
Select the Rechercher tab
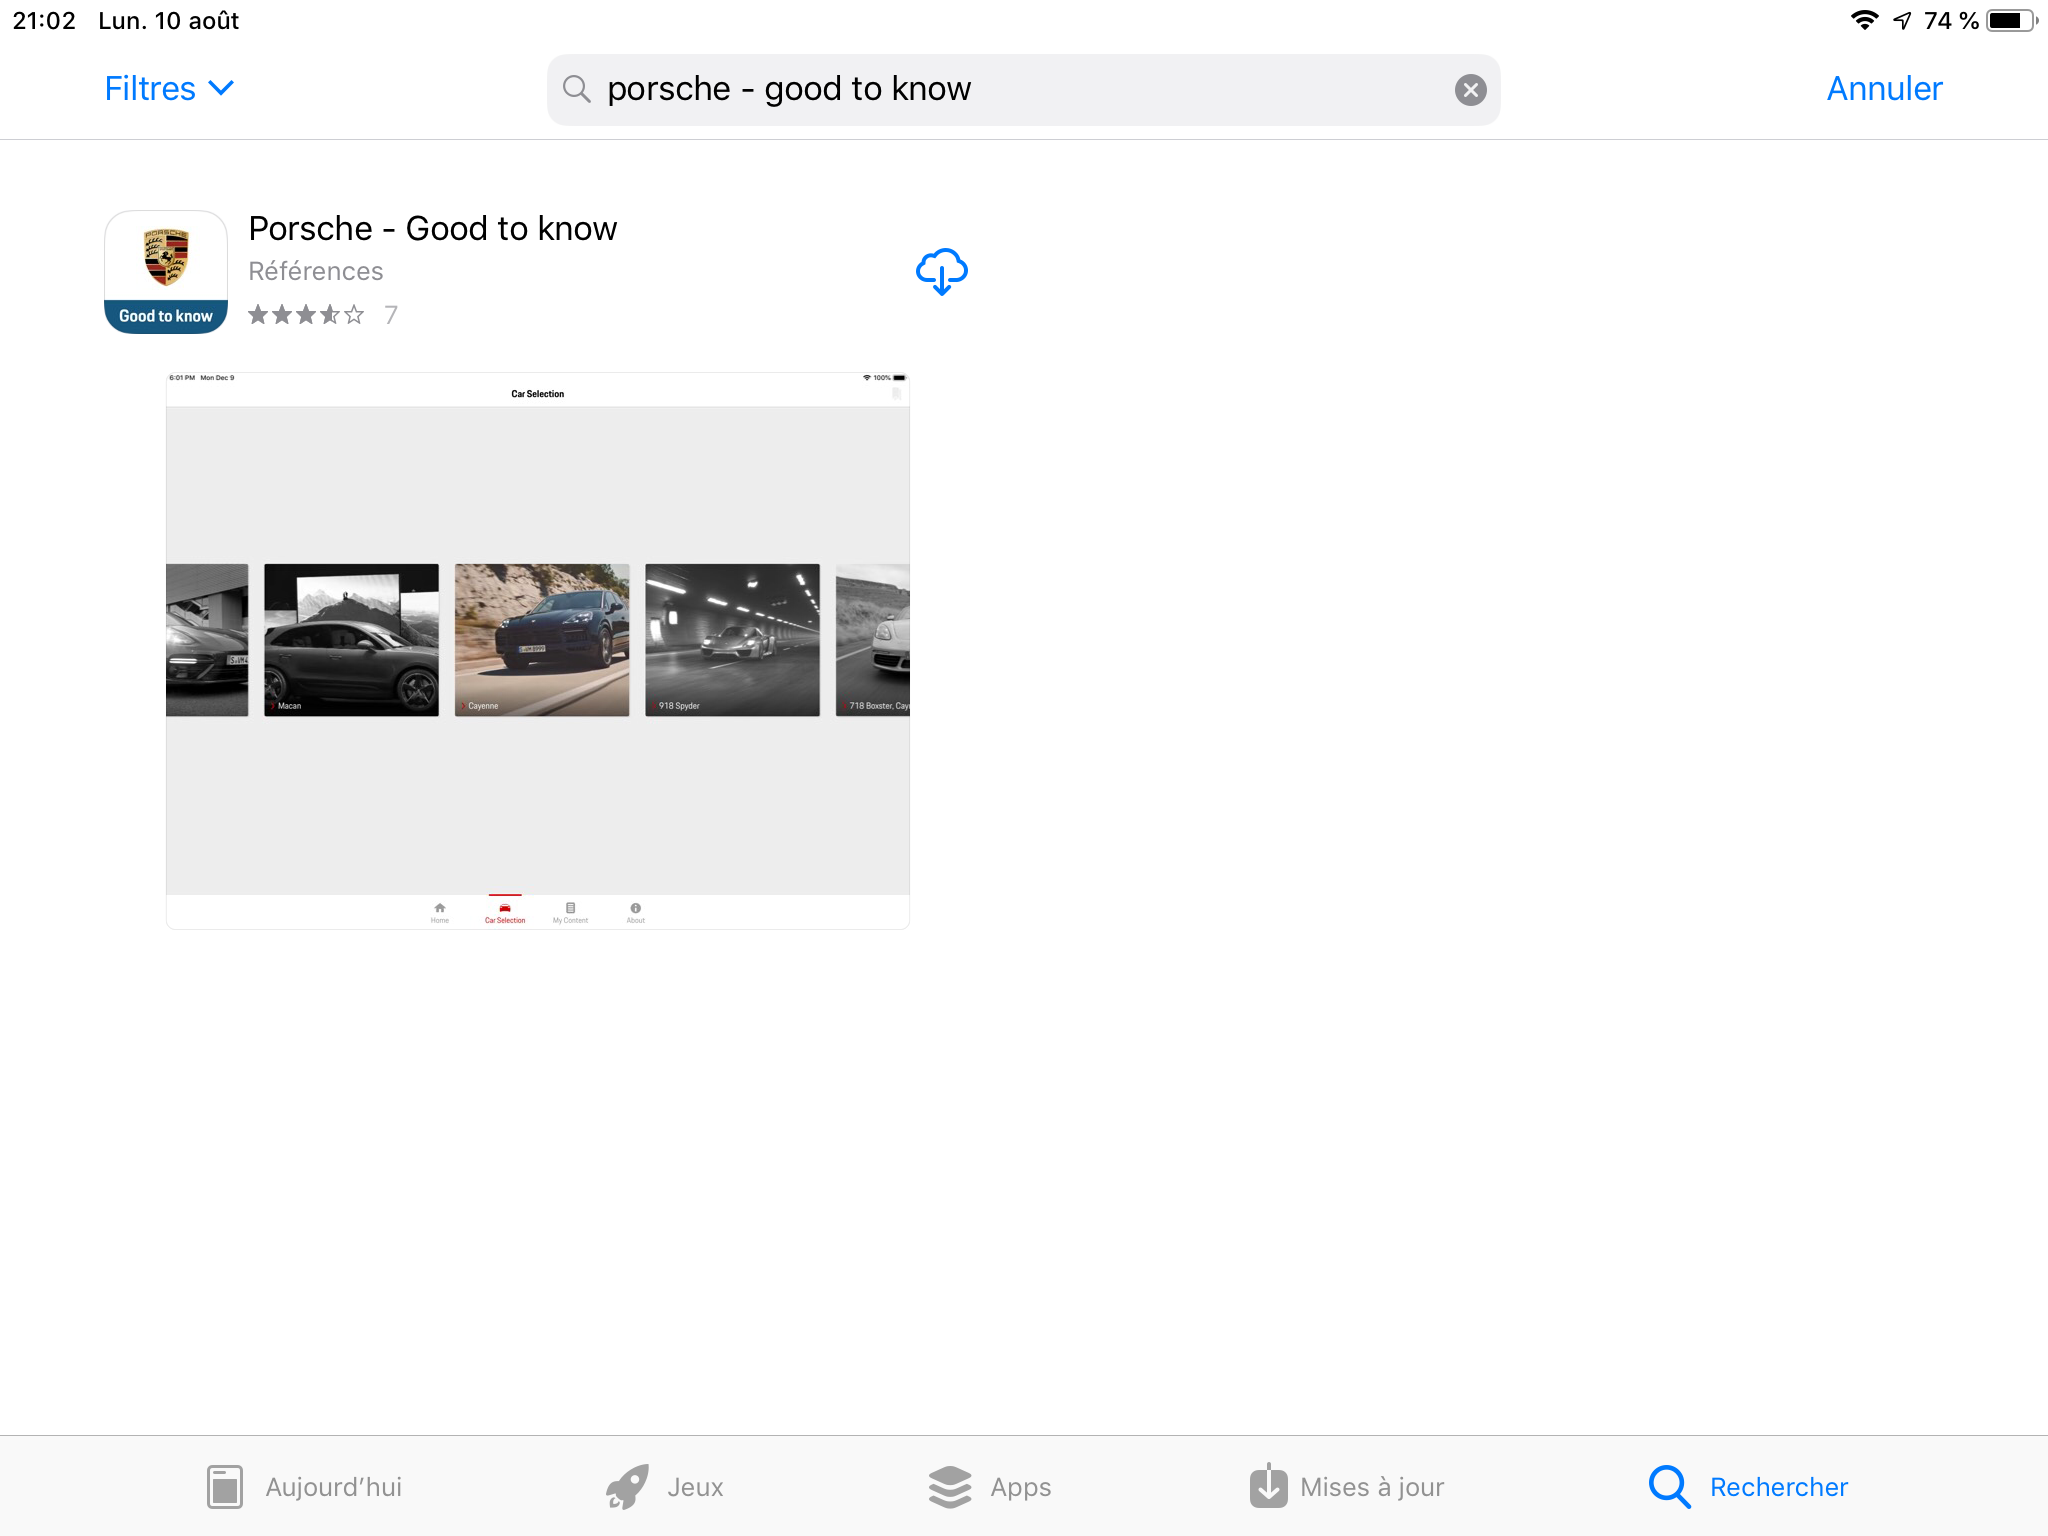(1749, 1487)
